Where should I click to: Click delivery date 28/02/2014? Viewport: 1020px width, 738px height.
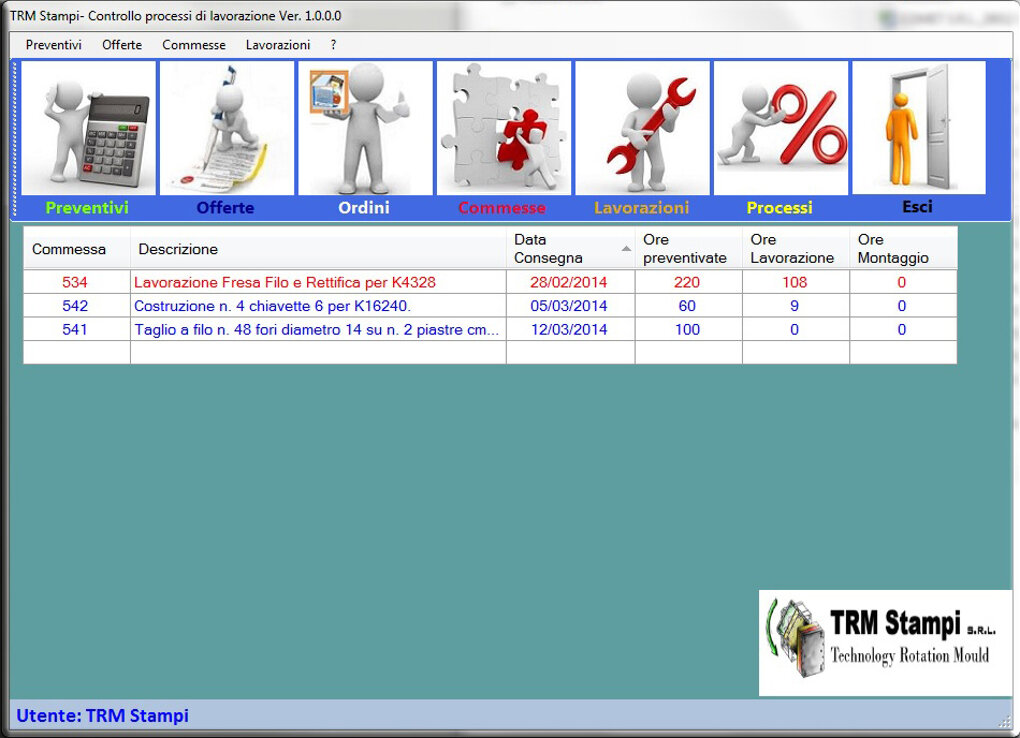(570, 282)
